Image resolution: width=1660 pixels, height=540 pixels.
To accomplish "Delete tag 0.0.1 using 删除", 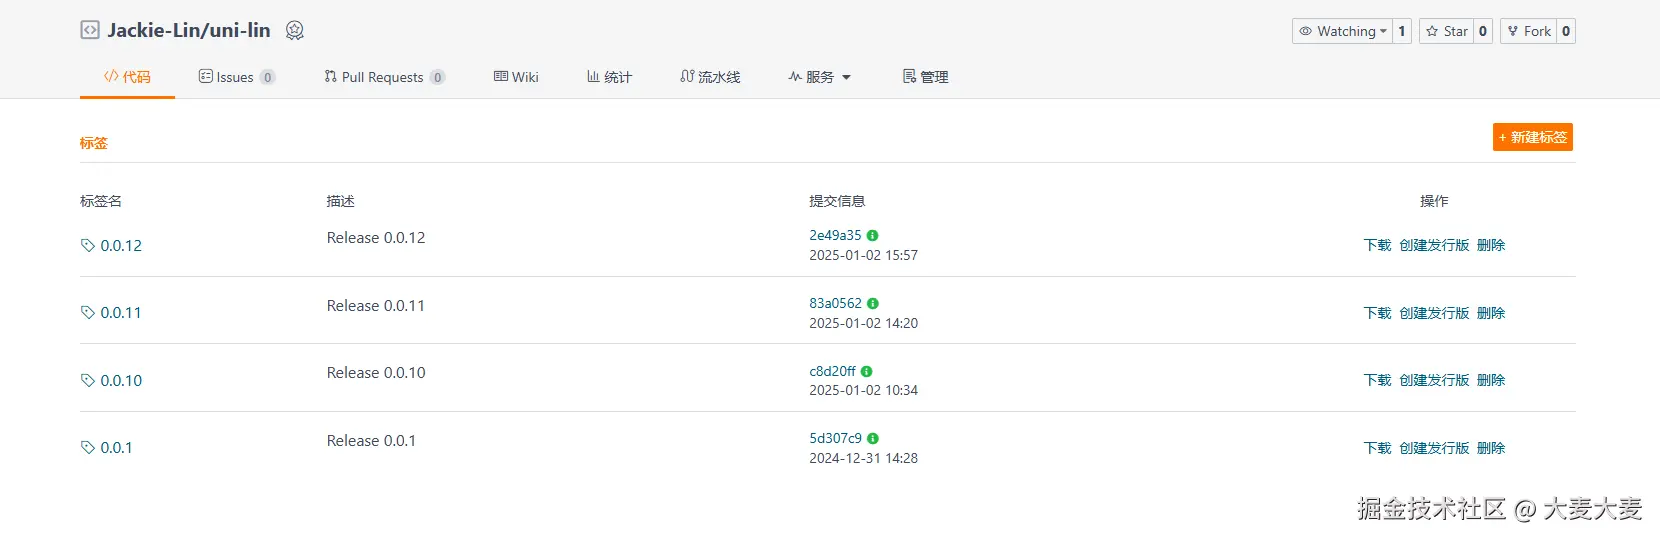I will click(x=1490, y=448).
